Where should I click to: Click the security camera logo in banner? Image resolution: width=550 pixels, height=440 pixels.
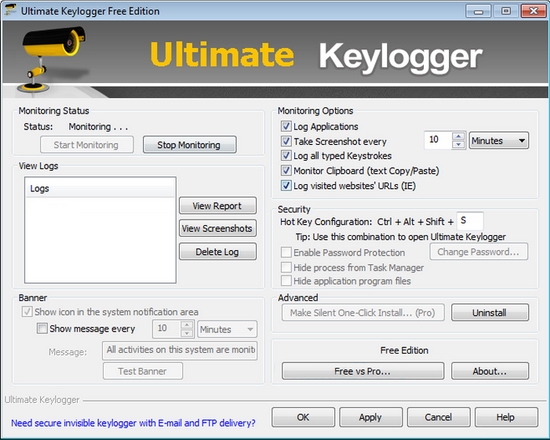click(x=53, y=59)
